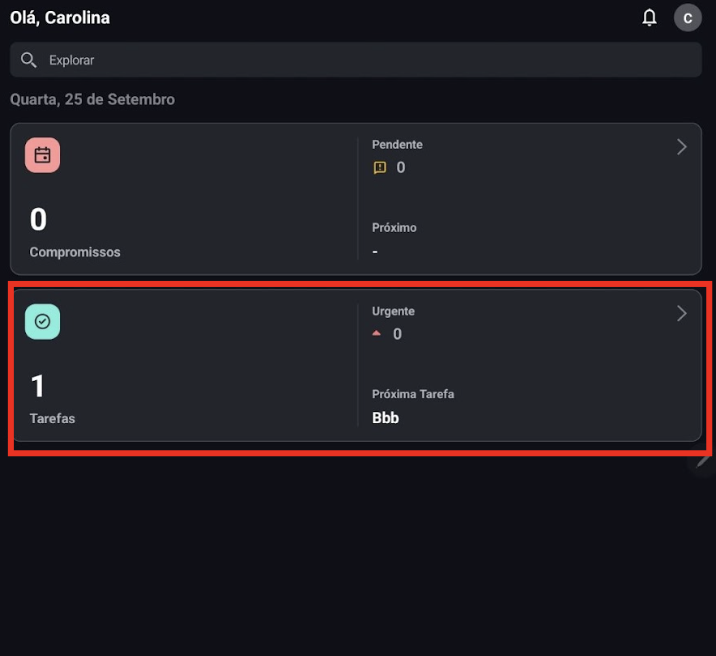
Task: Select the Urgente count section
Action: click(393, 323)
